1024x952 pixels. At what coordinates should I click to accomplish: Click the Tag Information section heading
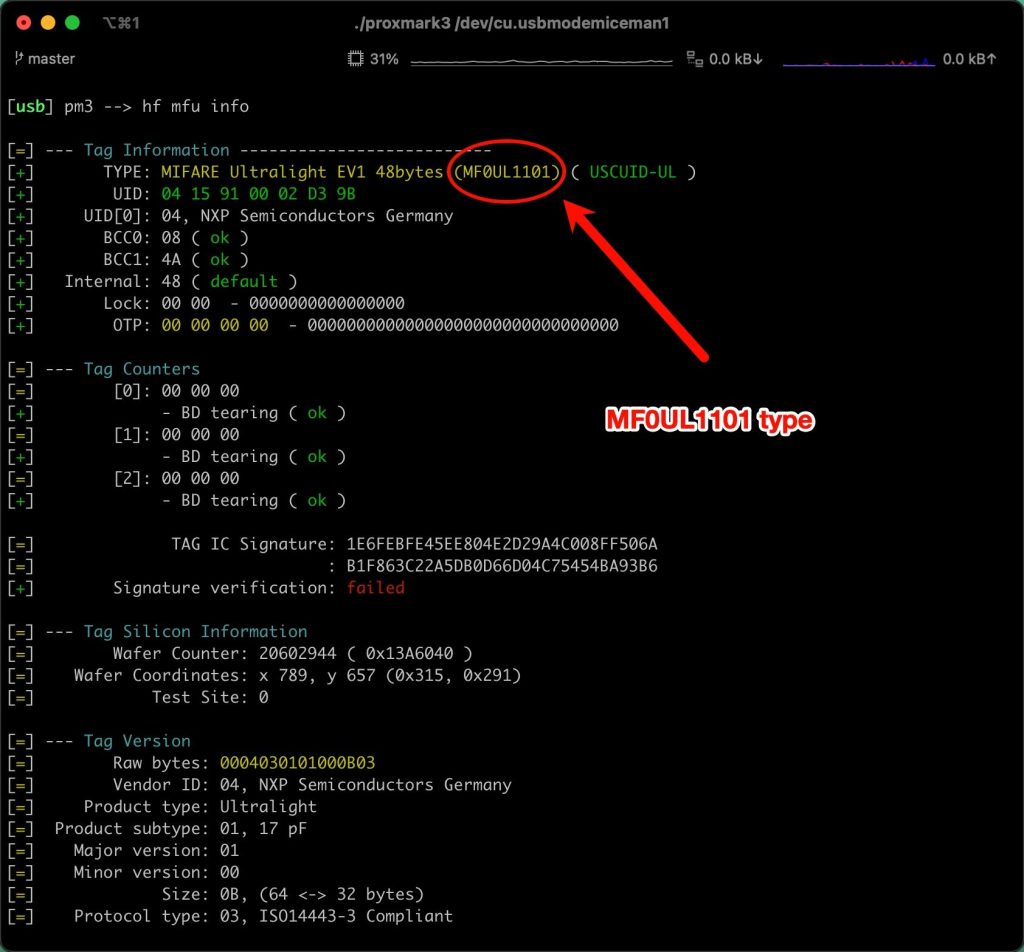(157, 150)
